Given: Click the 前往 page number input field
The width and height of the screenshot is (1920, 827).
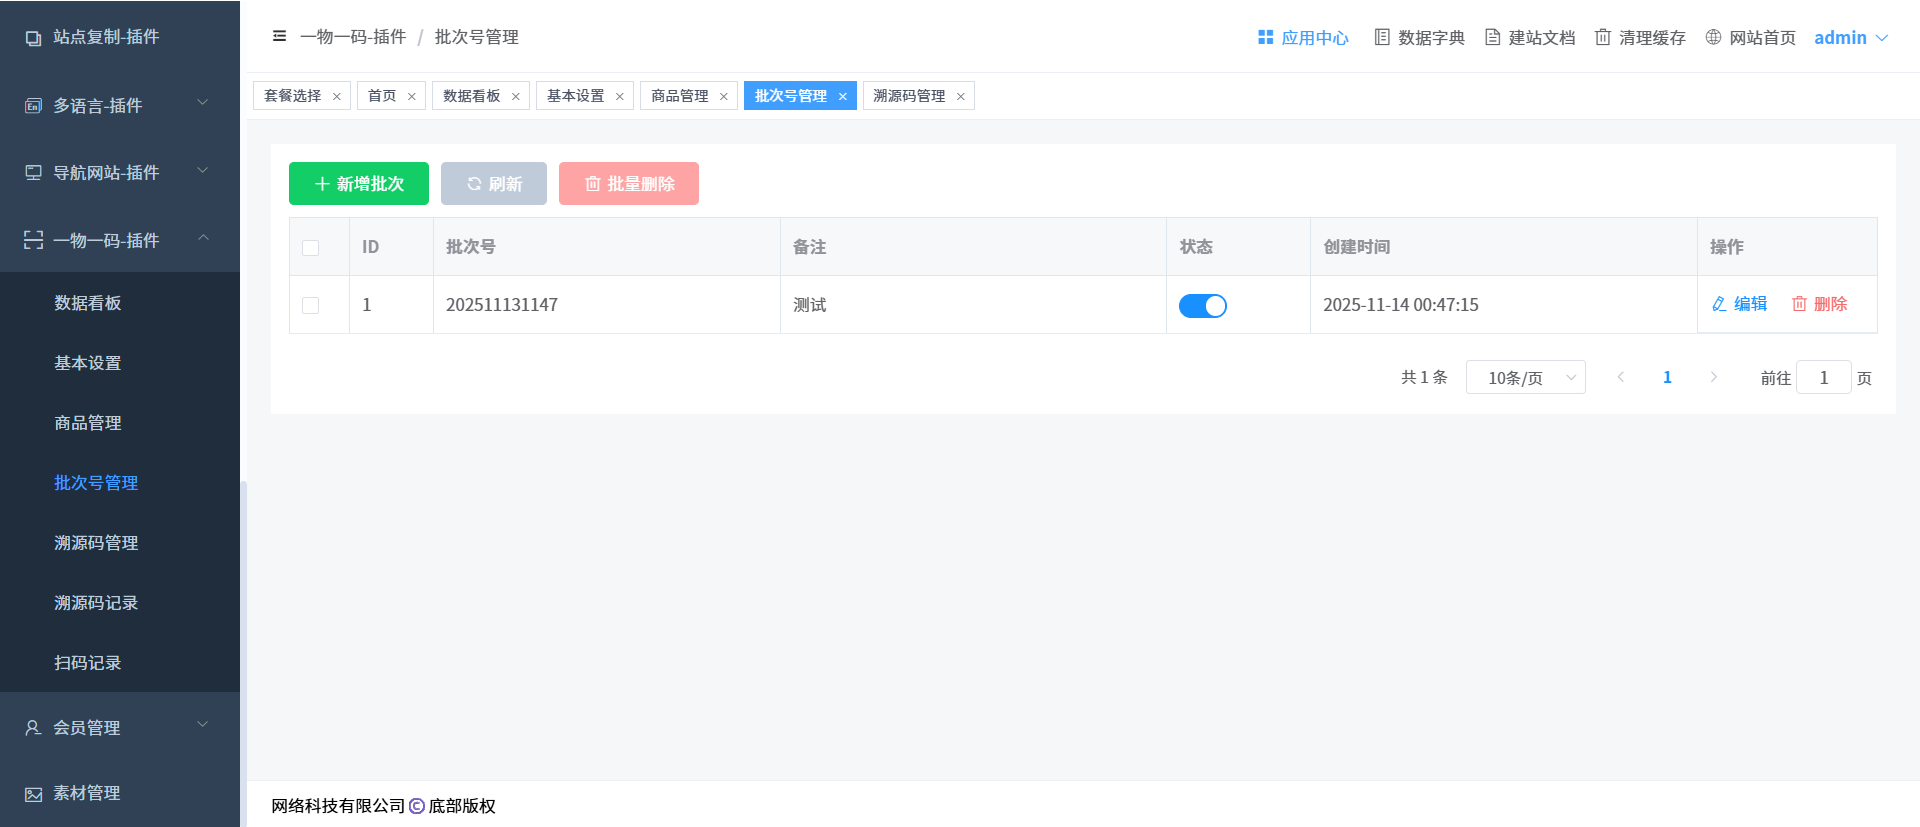Looking at the screenshot, I should click(x=1823, y=378).
